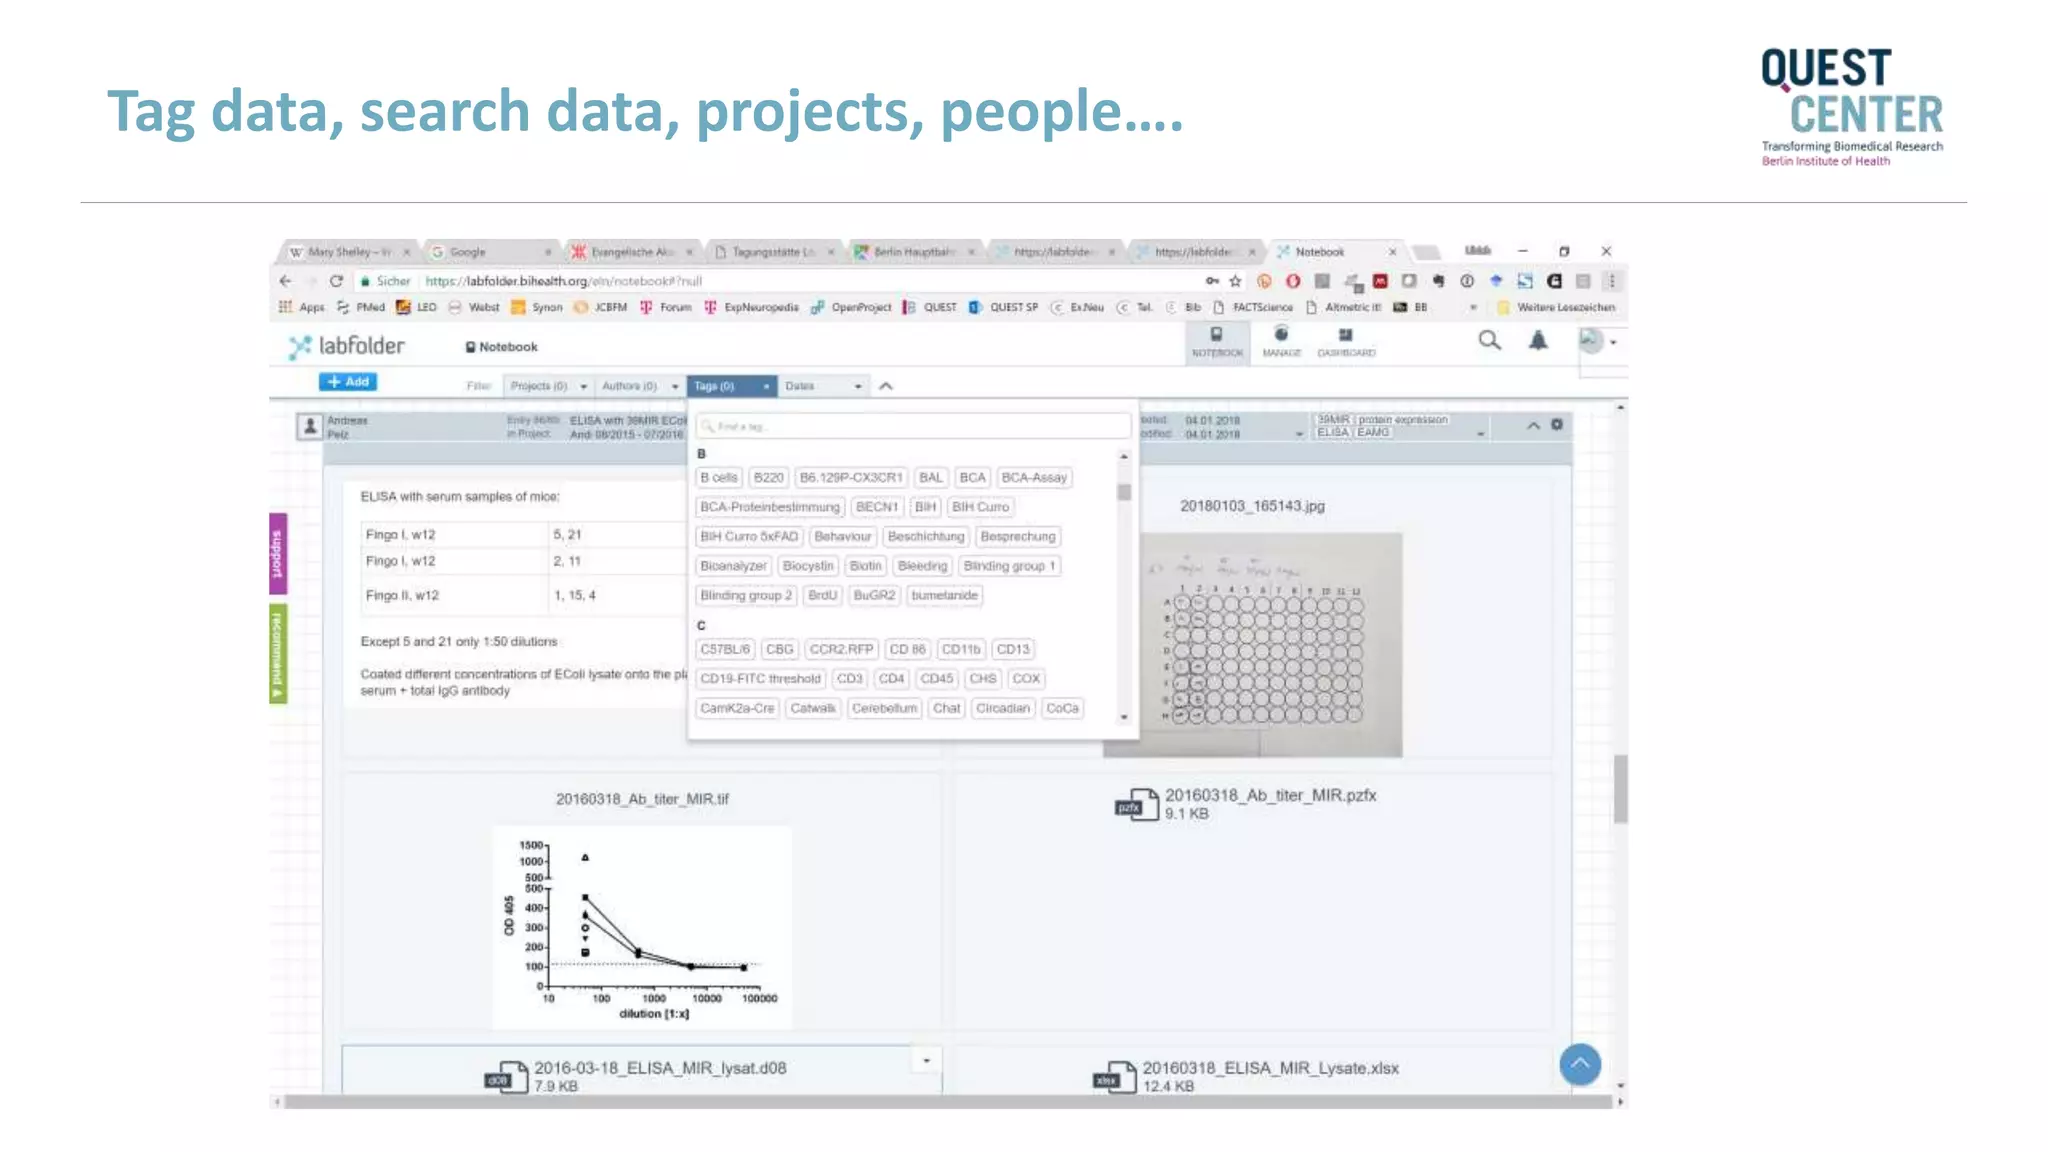This screenshot has width=2048, height=1152.
Task: Click the Notebook breadcrumb label
Action: pyautogui.click(x=501, y=347)
